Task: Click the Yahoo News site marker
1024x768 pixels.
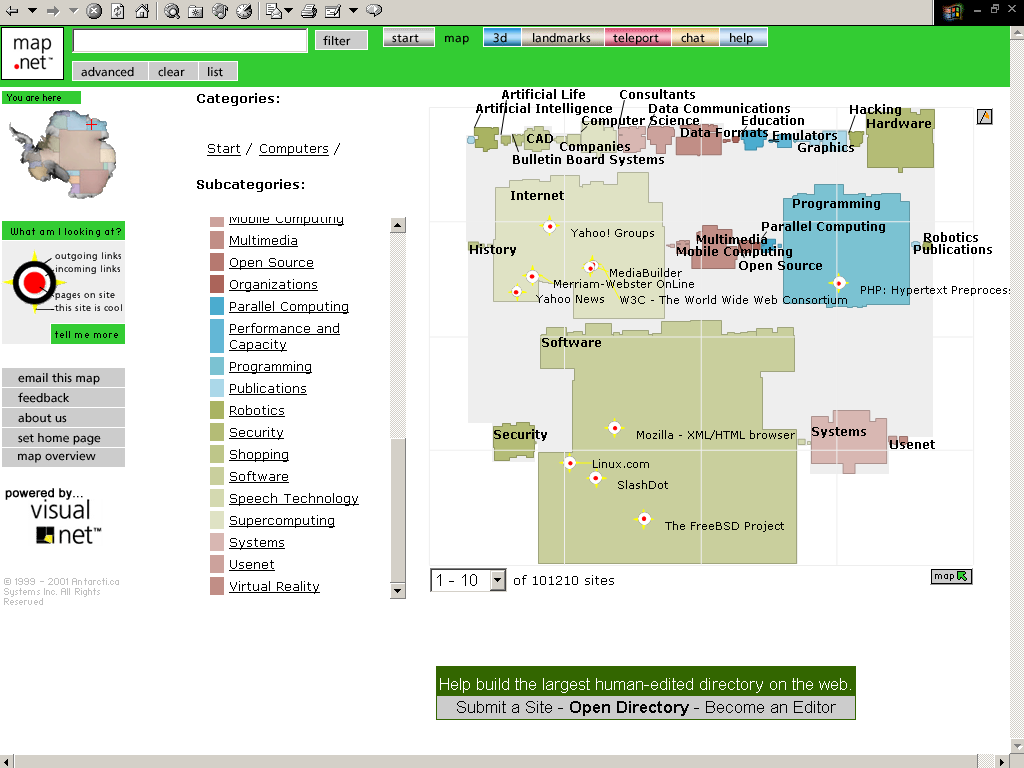Action: pos(517,291)
